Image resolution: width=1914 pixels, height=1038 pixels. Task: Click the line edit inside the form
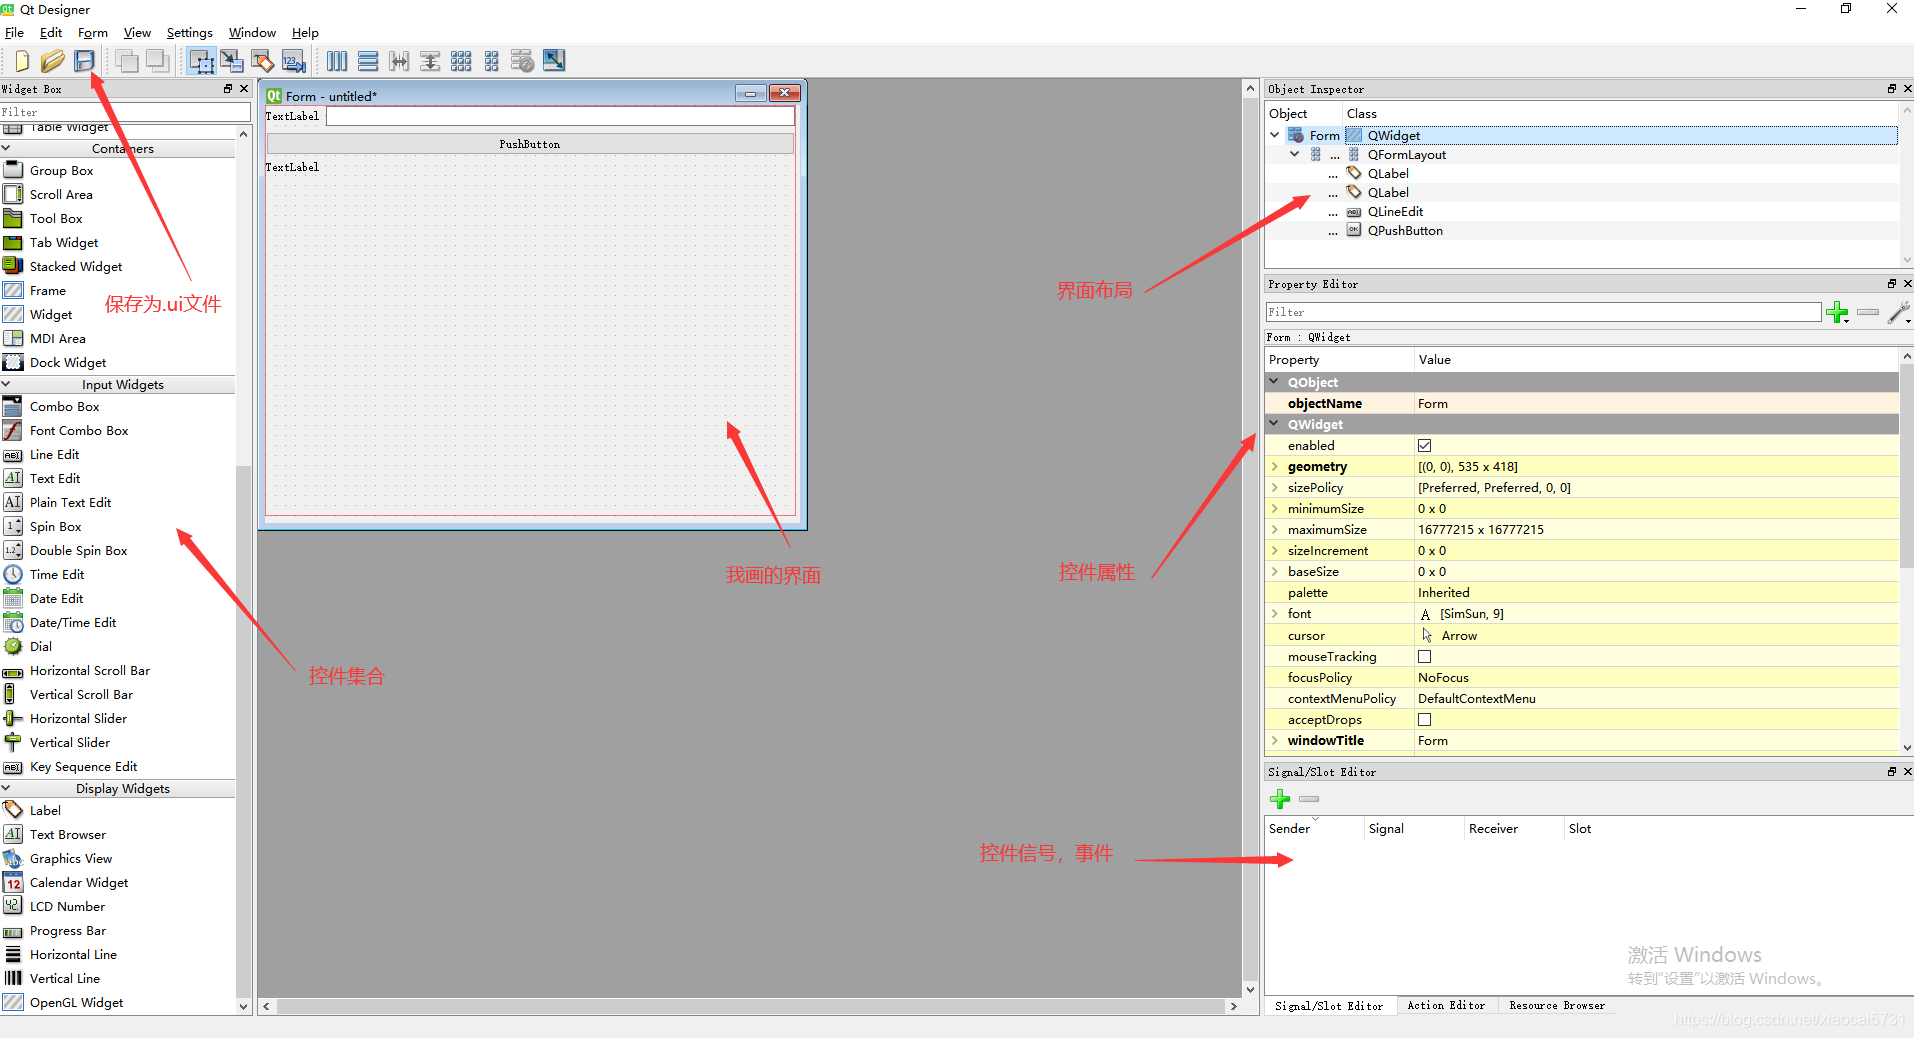560,117
